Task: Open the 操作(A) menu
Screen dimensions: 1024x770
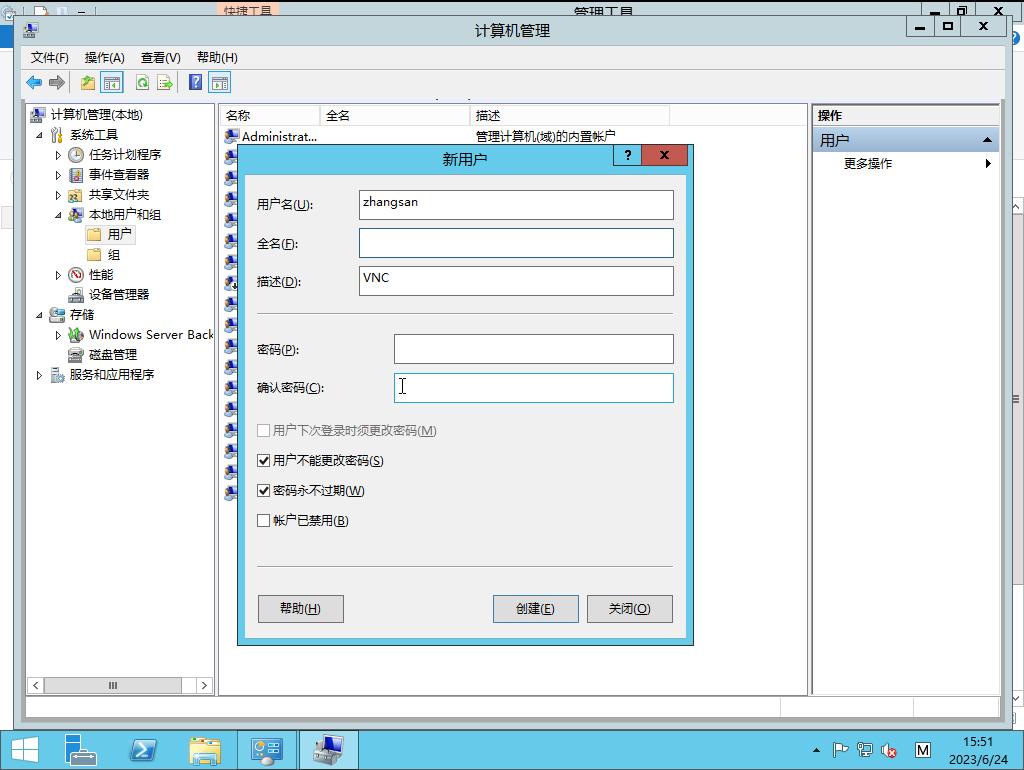Action: point(104,57)
